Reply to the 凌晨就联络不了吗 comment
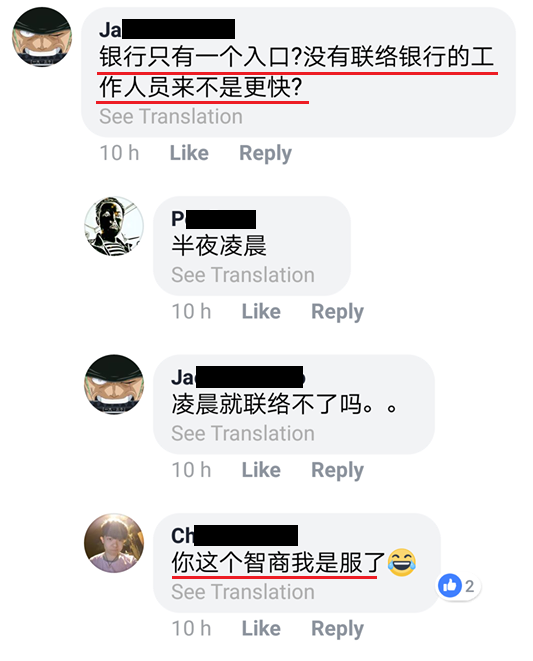This screenshot has width=533, height=661. point(337,470)
